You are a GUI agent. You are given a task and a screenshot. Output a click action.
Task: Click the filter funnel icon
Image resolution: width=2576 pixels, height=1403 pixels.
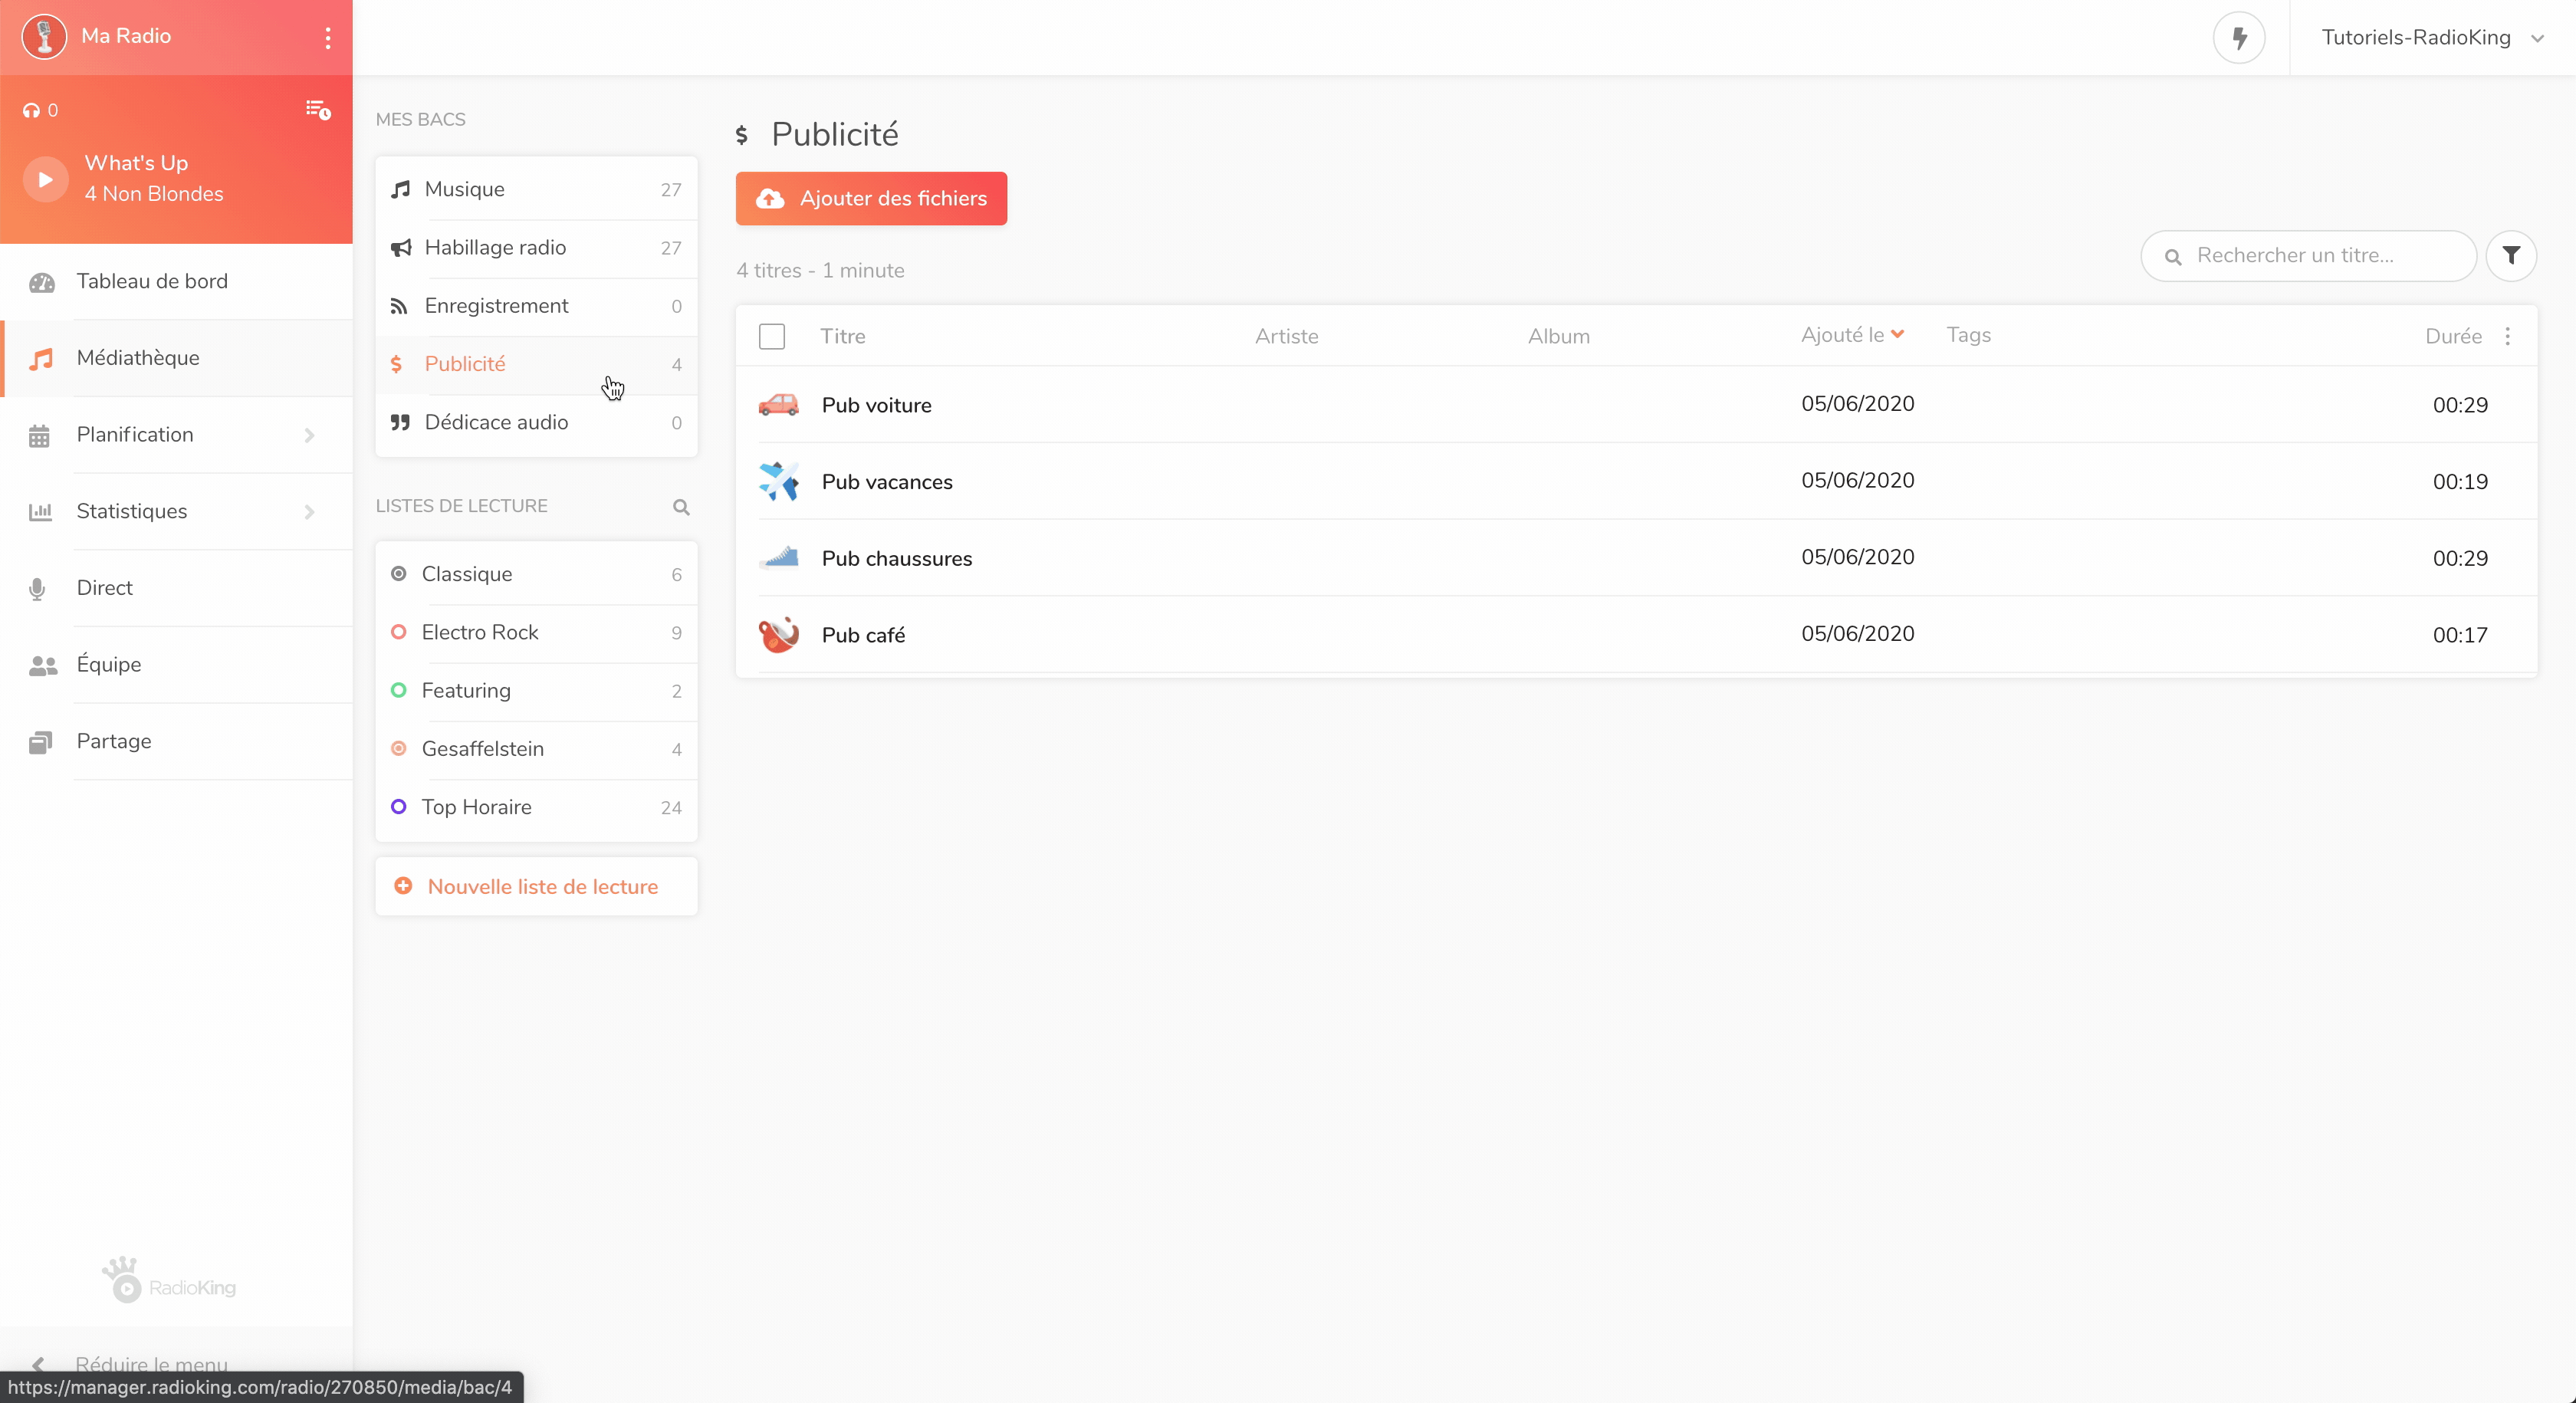pyautogui.click(x=2511, y=255)
